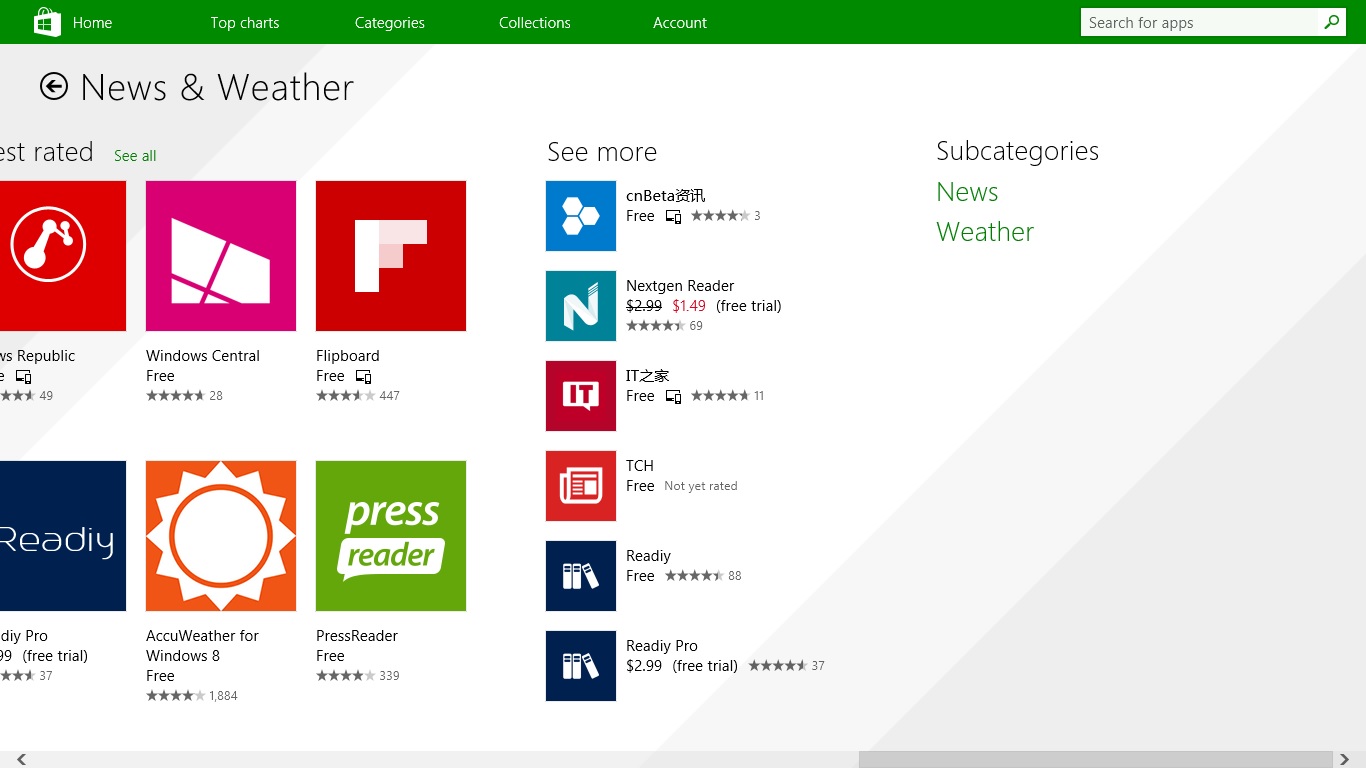Click the Windows Central app name

203,356
